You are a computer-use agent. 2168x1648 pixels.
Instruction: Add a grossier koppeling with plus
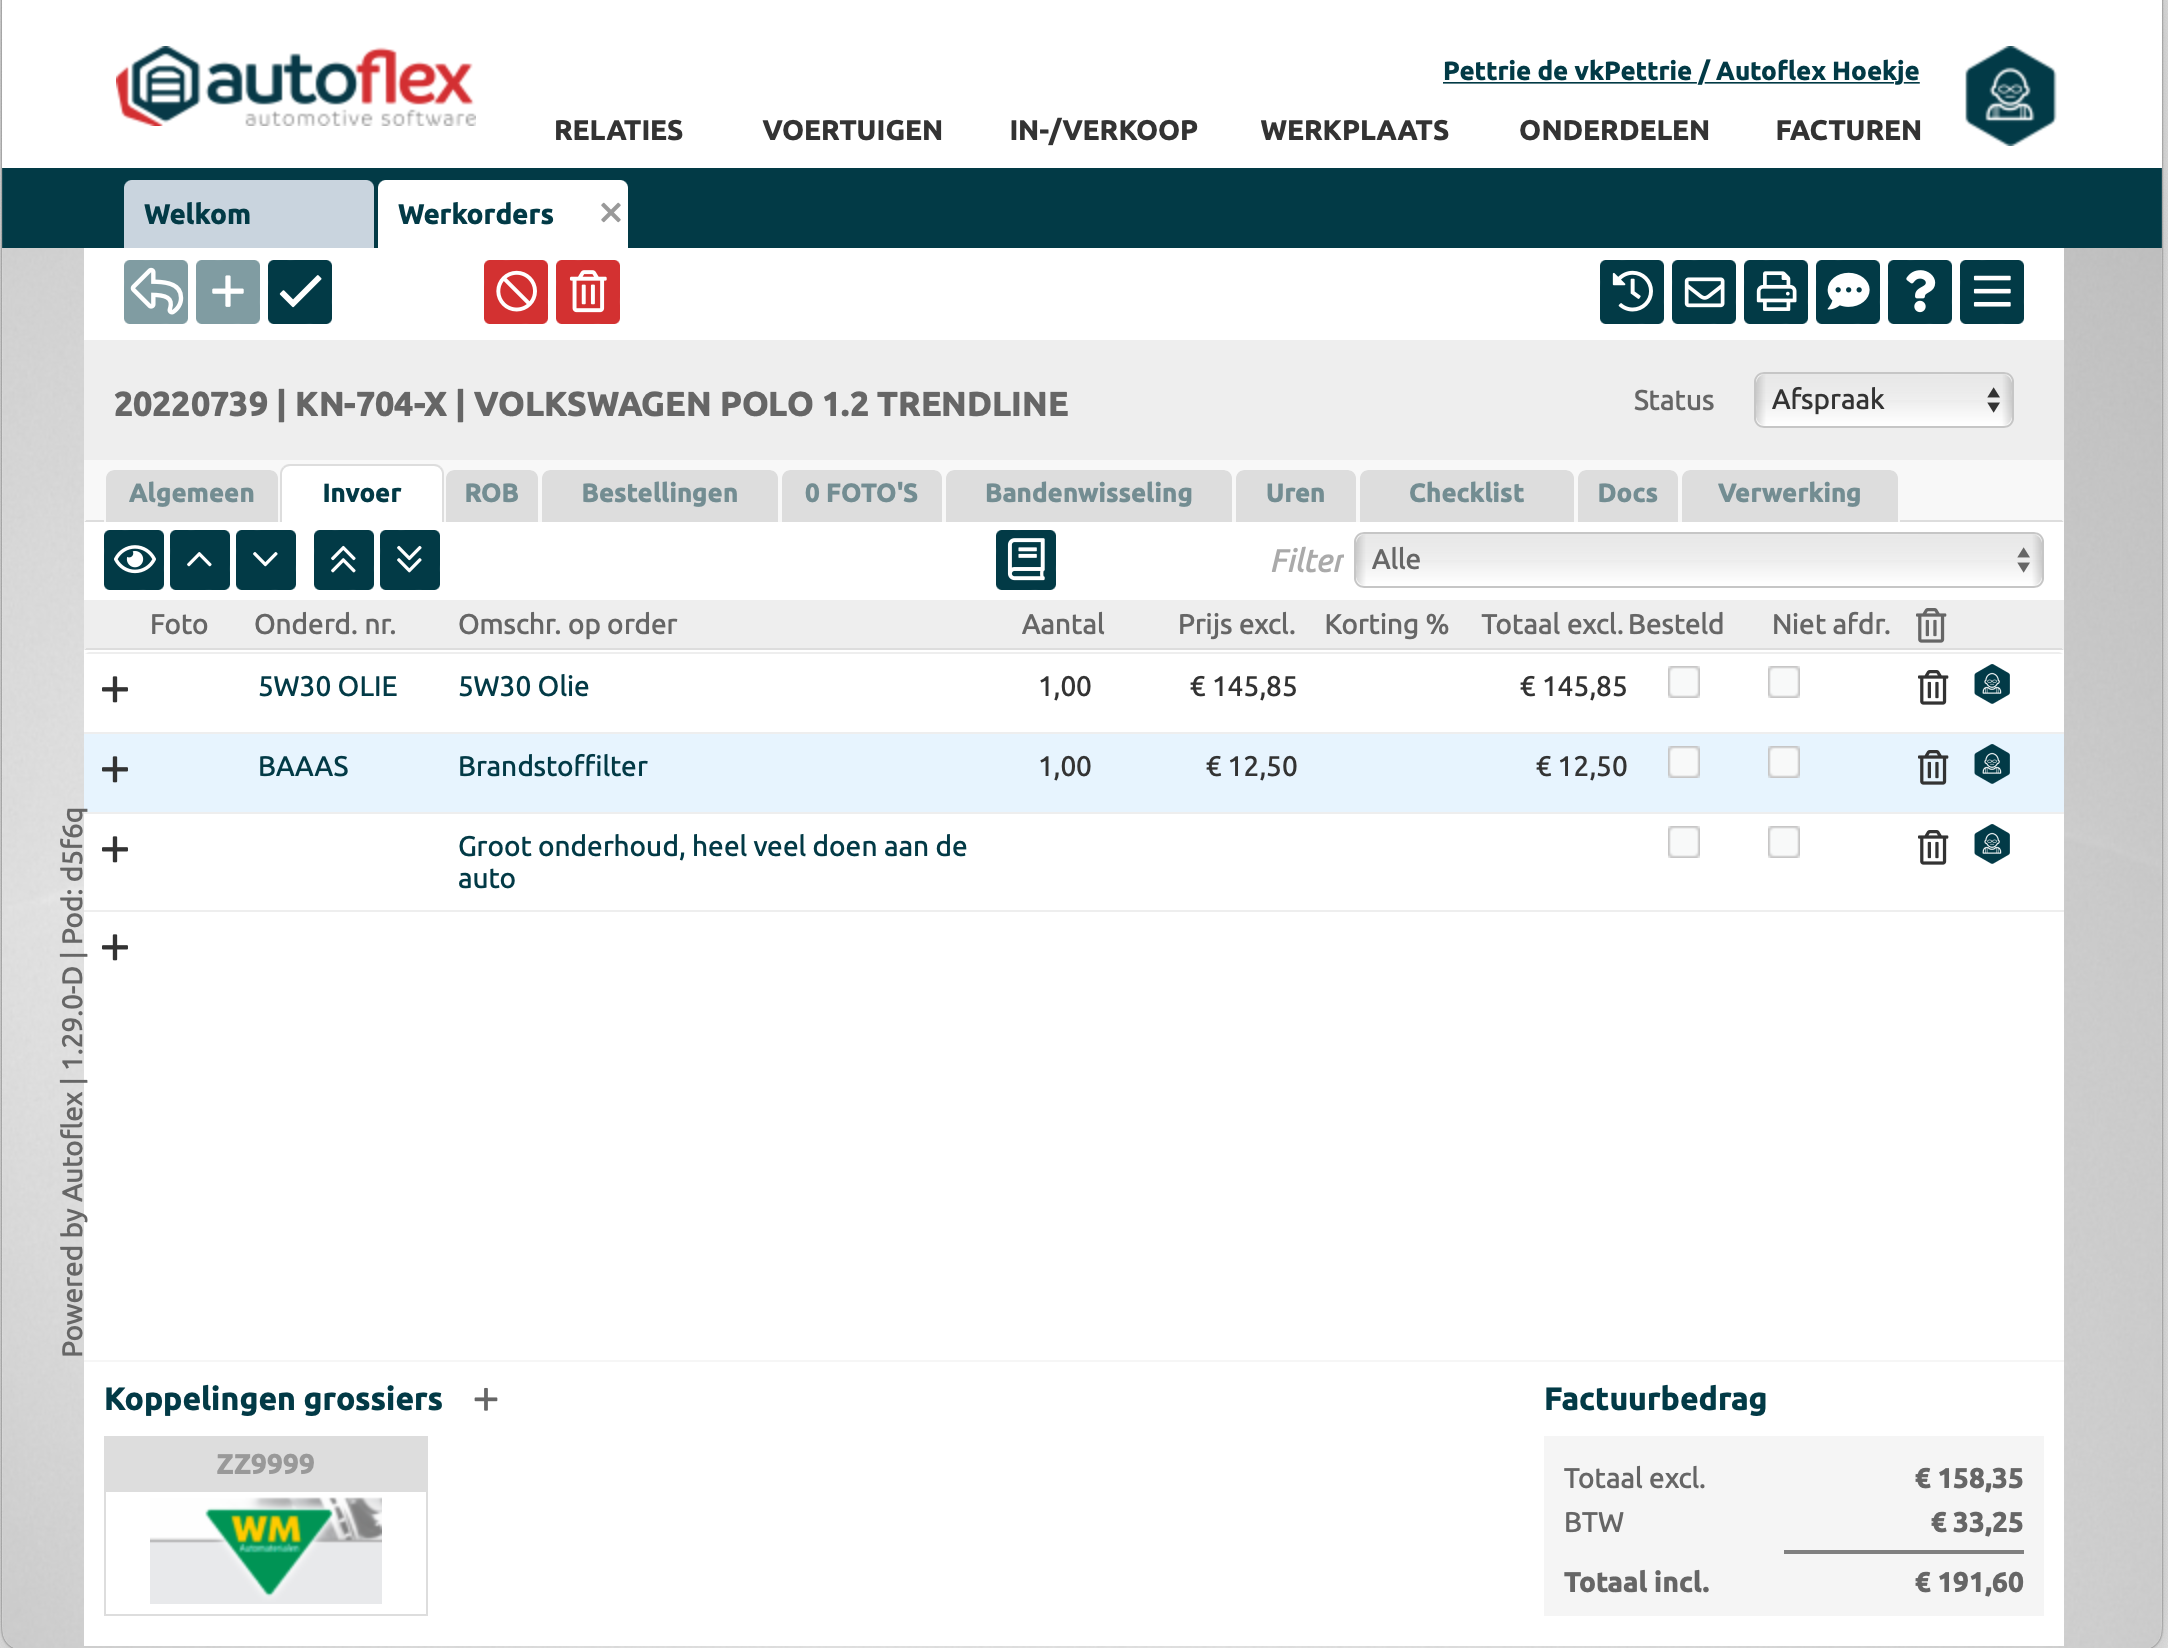pyautogui.click(x=486, y=1399)
